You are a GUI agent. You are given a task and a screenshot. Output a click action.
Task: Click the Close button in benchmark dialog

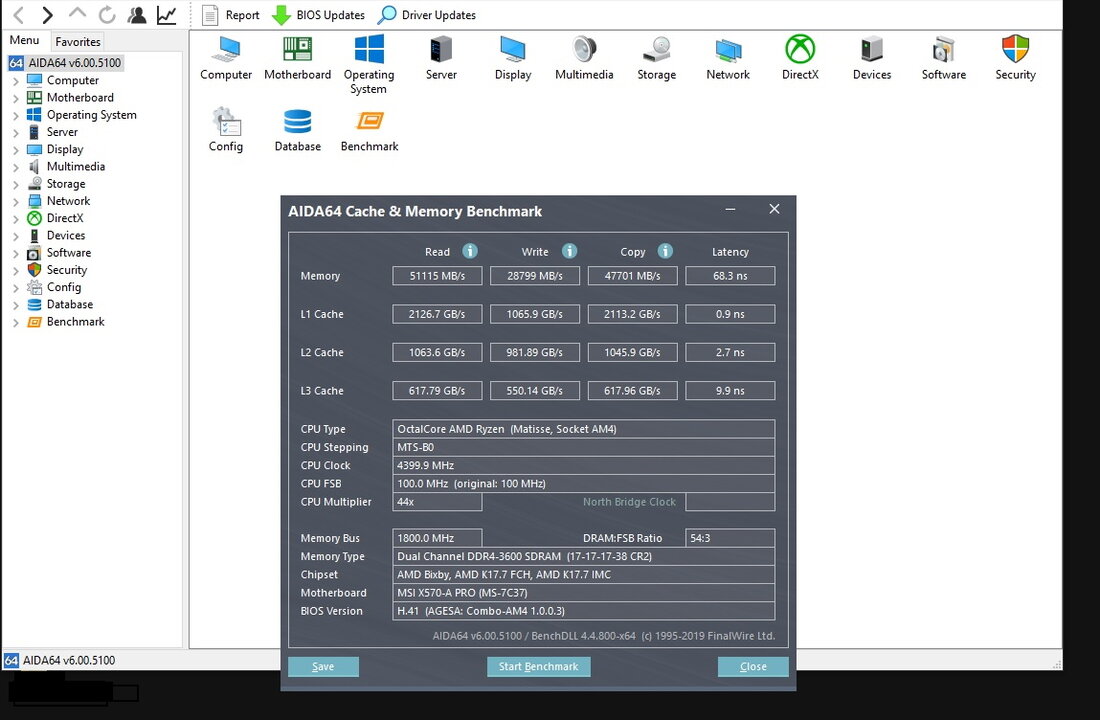click(x=753, y=667)
